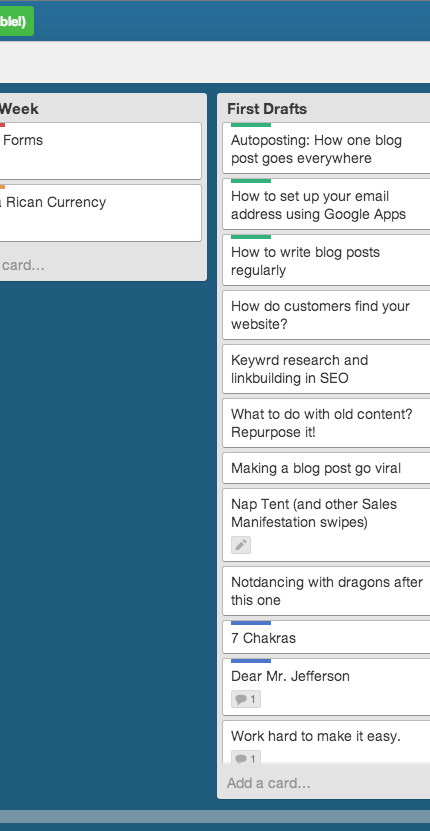Click blue label on Dear Mr. Jefferson card
Viewport: 430px width, 831px height.
click(x=251, y=661)
